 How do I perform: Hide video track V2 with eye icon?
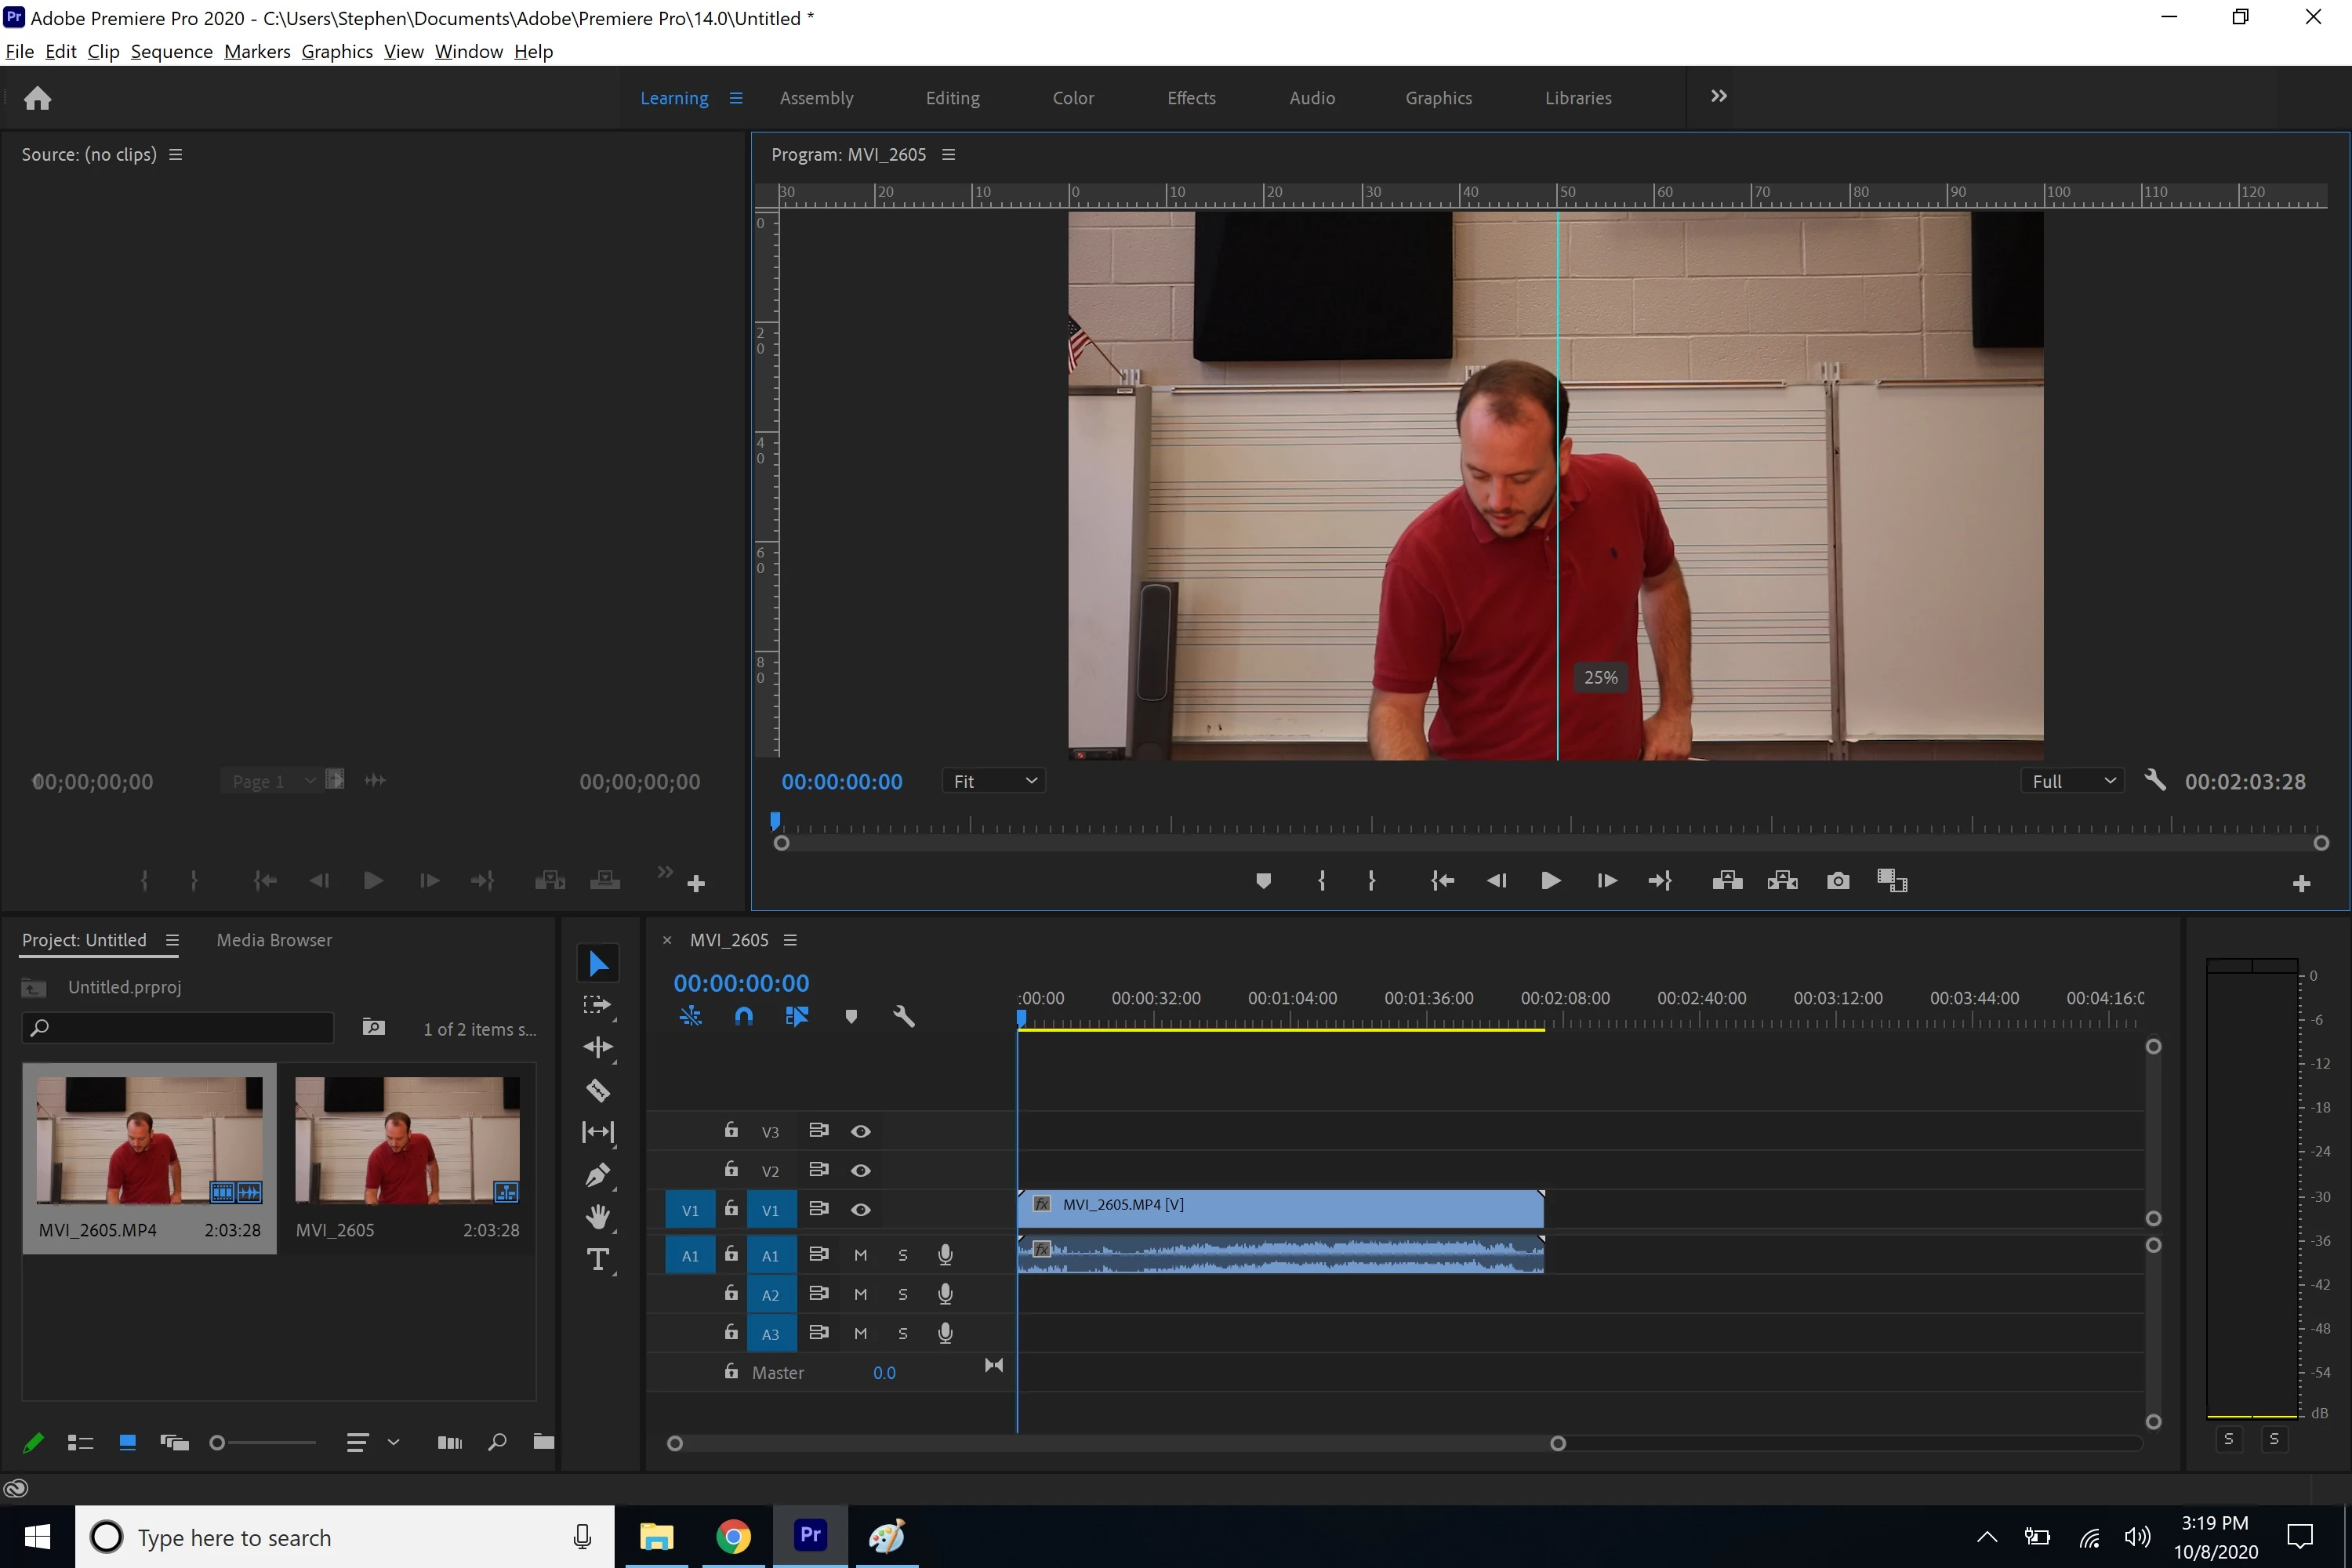pyautogui.click(x=860, y=1170)
